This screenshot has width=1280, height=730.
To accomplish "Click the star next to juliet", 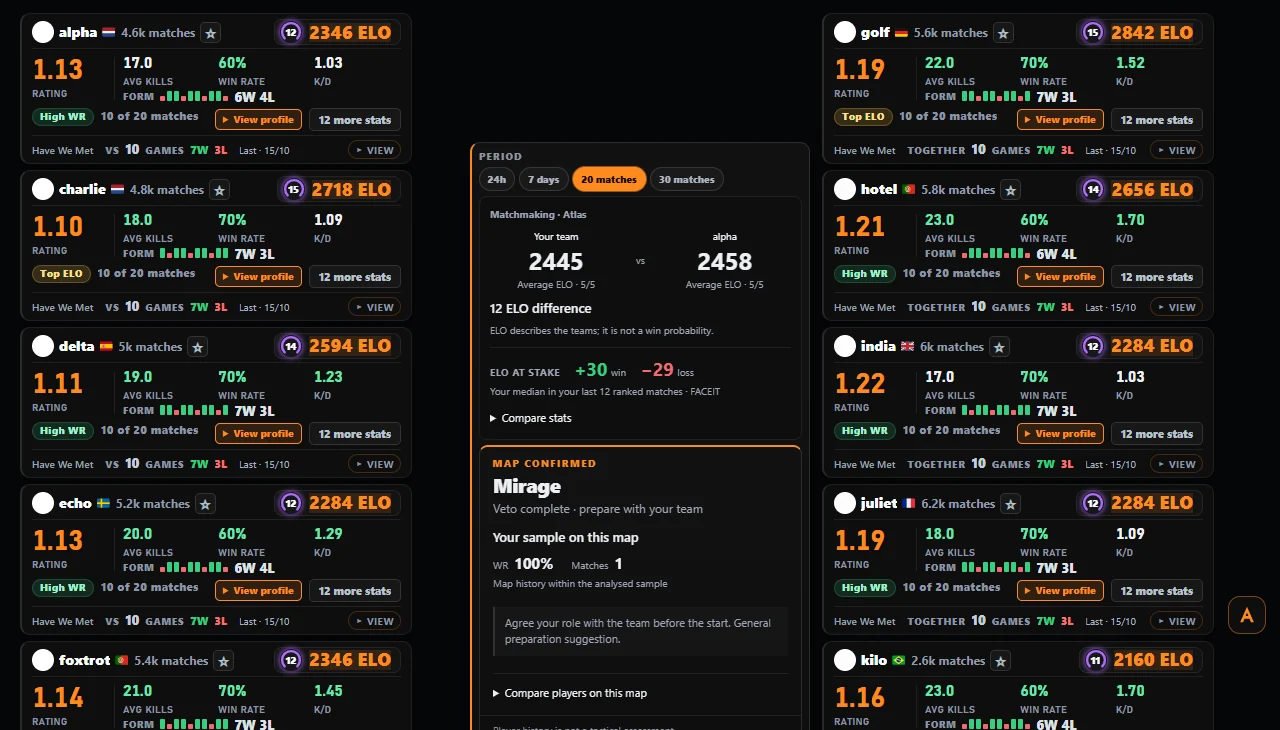I will pyautogui.click(x=1011, y=504).
